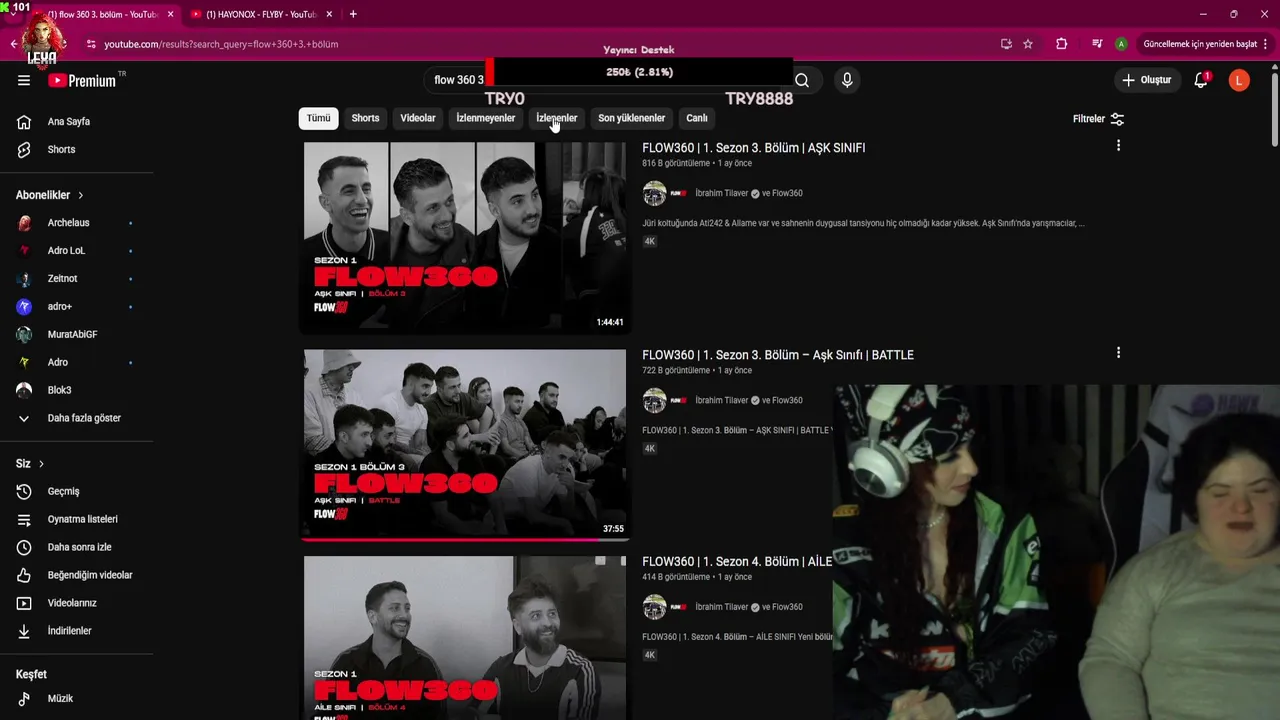This screenshot has width=1280, height=720.
Task: Open the account avatar menu
Action: (x=1239, y=80)
